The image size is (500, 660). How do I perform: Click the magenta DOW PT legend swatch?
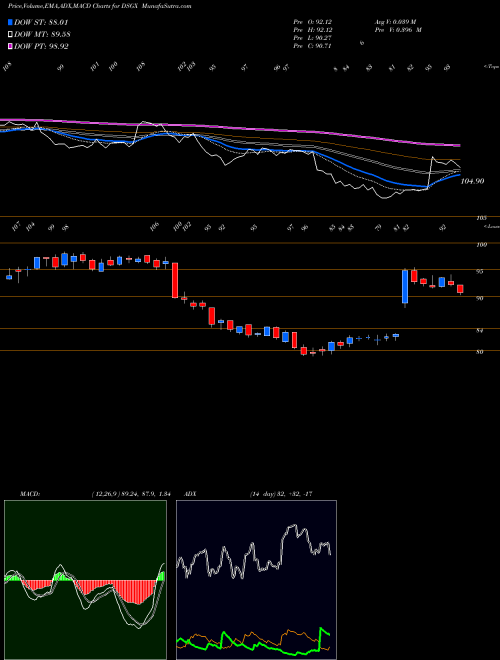(10, 46)
